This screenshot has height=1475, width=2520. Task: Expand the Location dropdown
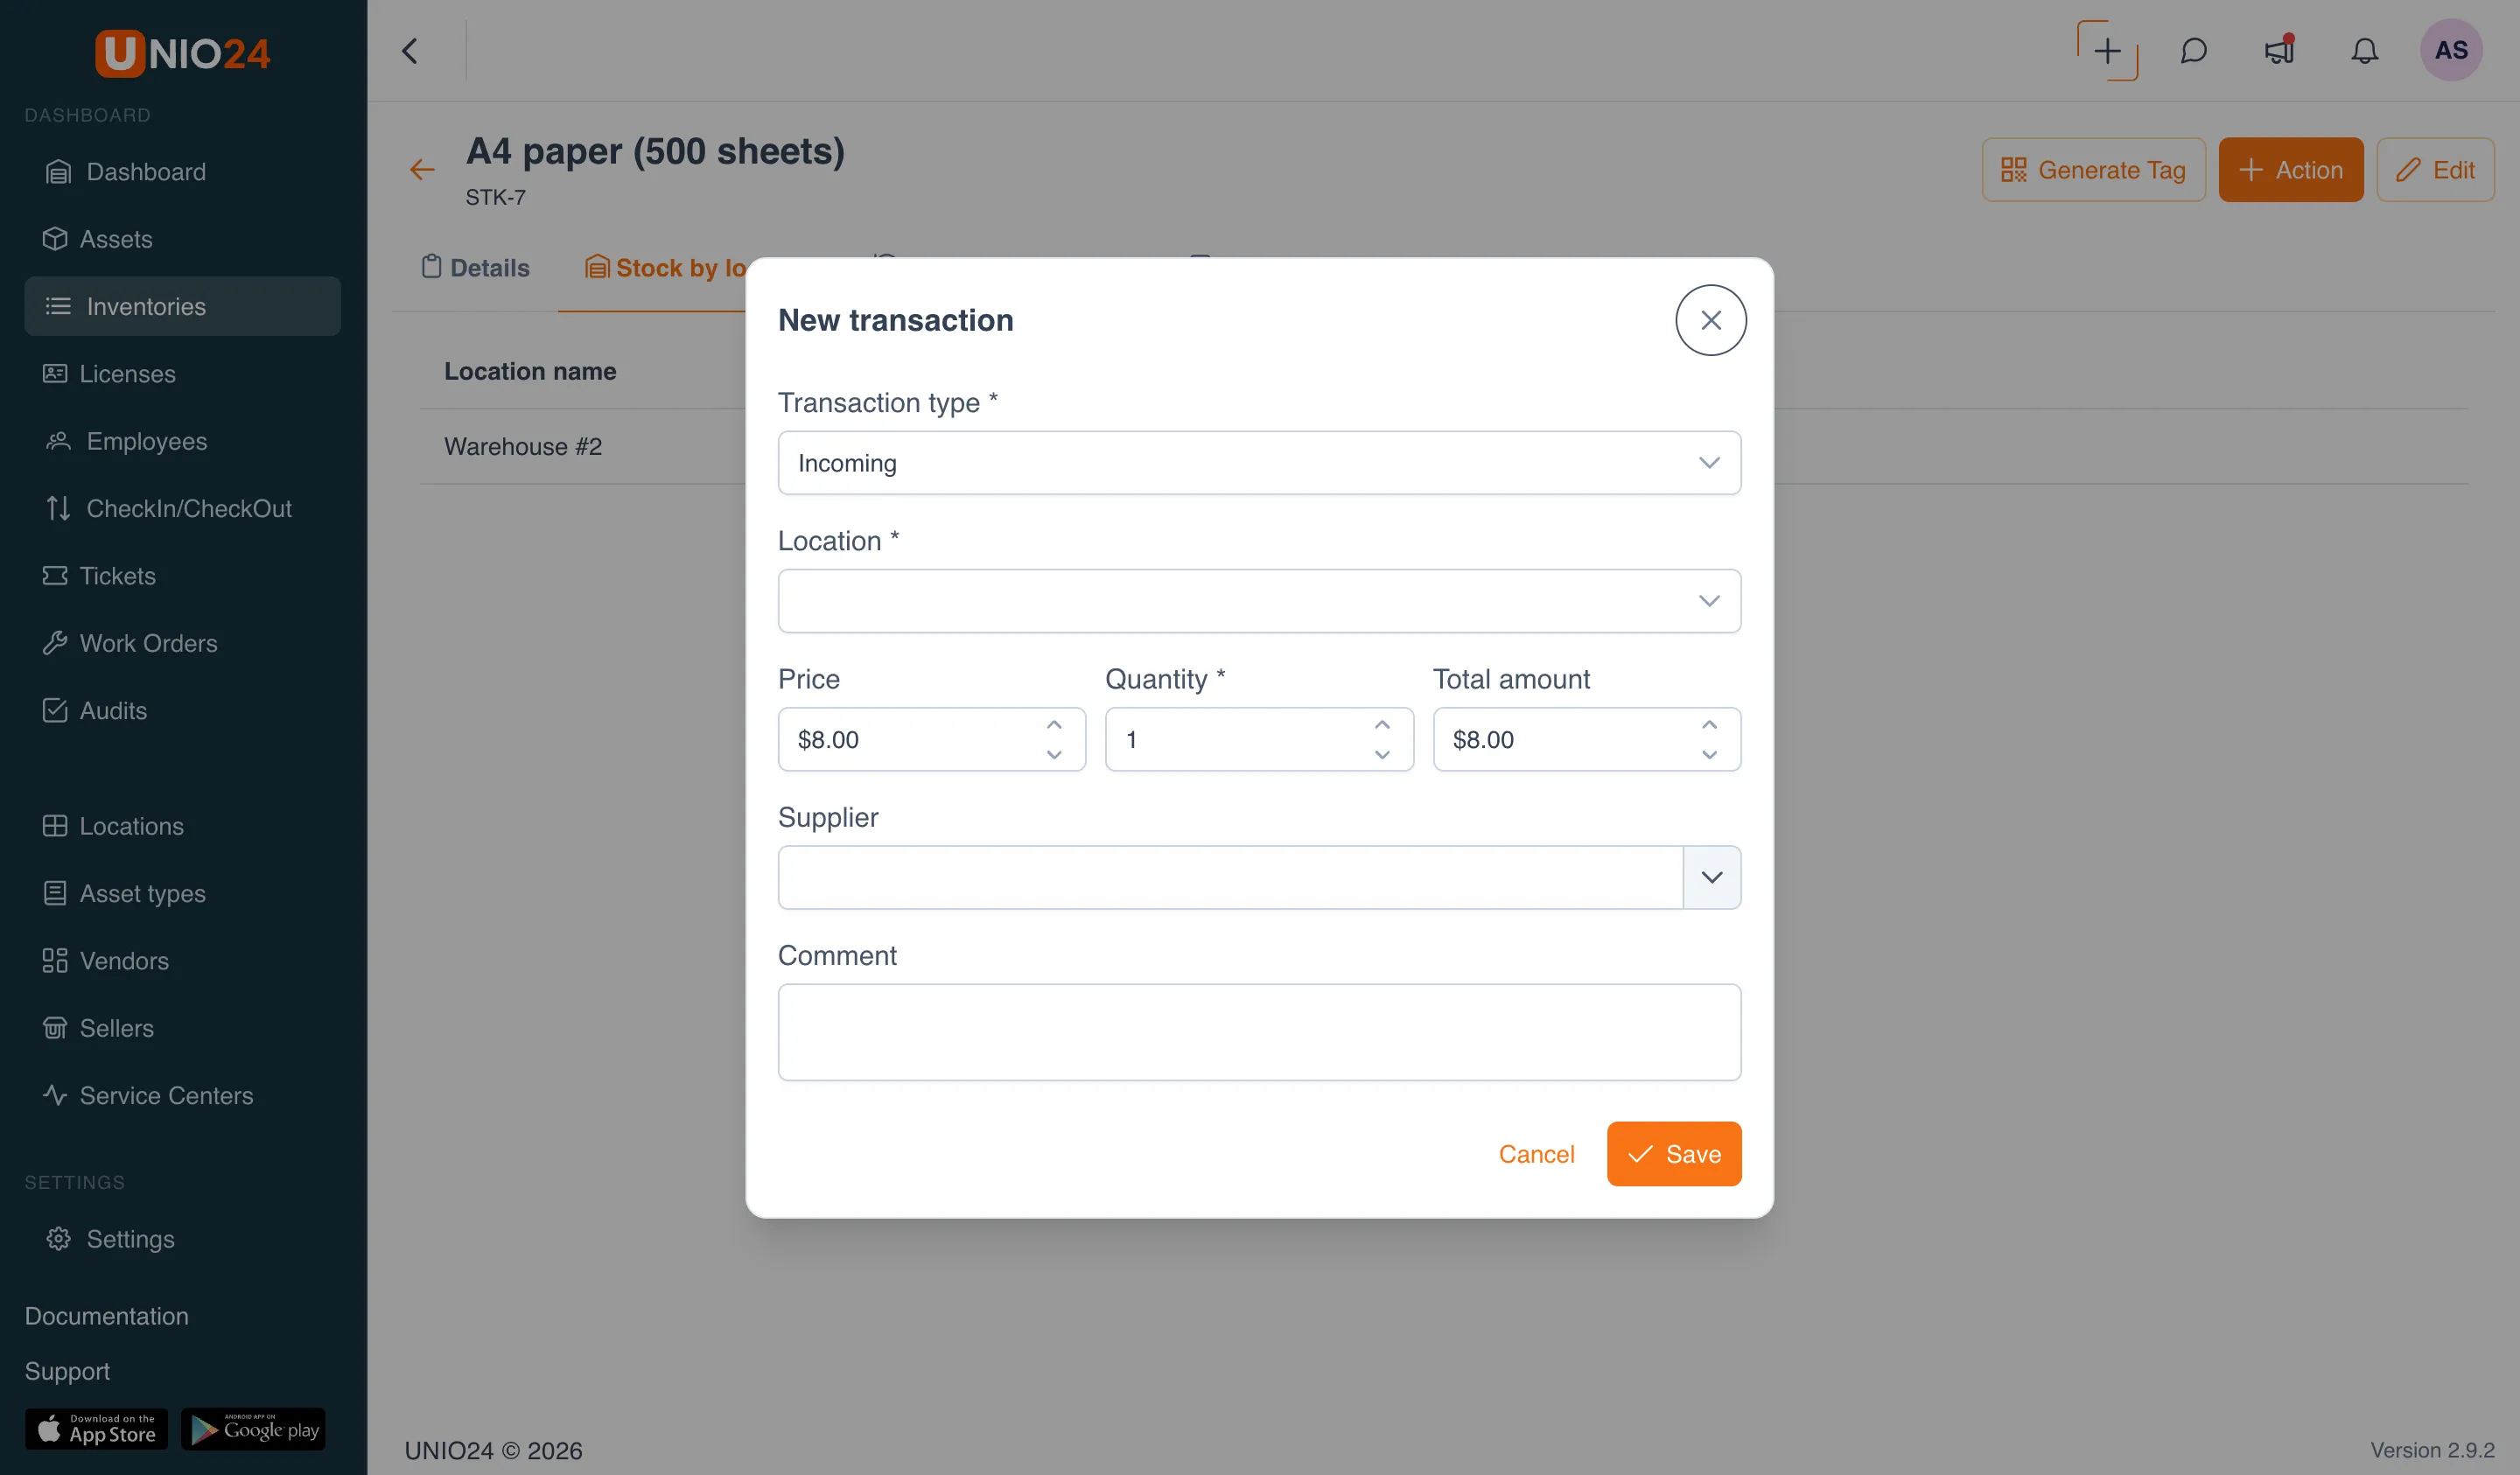[x=1259, y=601]
